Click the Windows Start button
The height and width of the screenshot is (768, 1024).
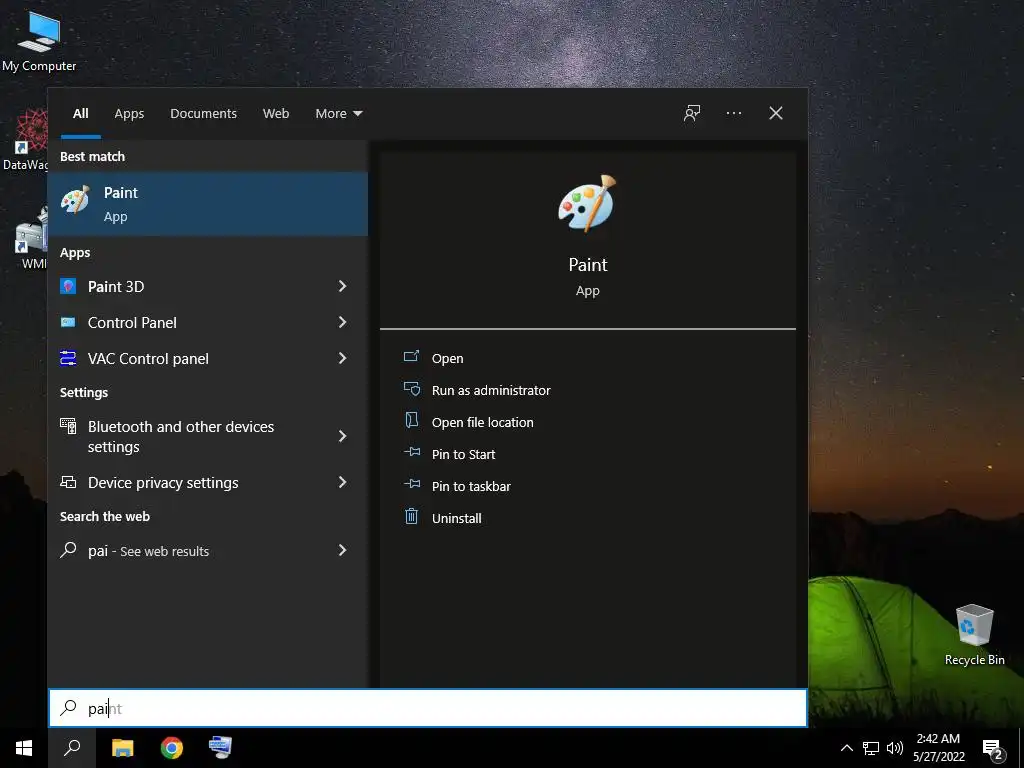(x=24, y=748)
